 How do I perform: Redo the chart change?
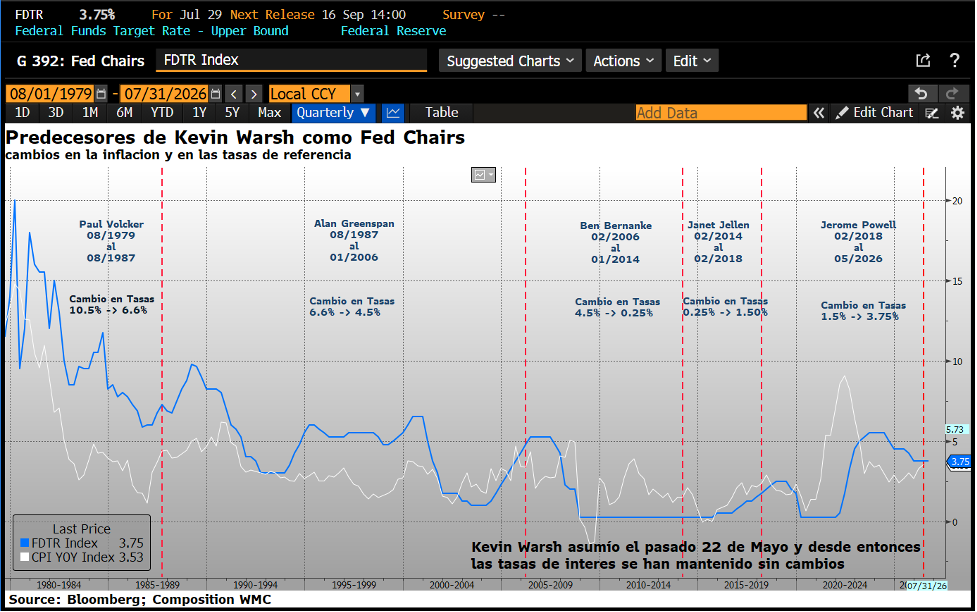952,93
